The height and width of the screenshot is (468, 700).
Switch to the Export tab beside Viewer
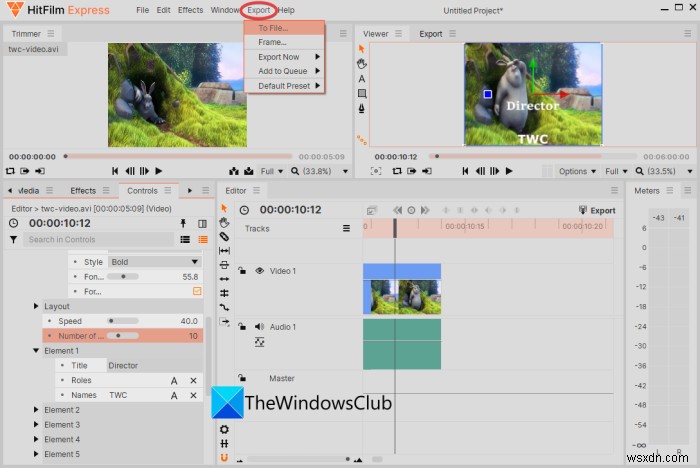tap(430, 34)
